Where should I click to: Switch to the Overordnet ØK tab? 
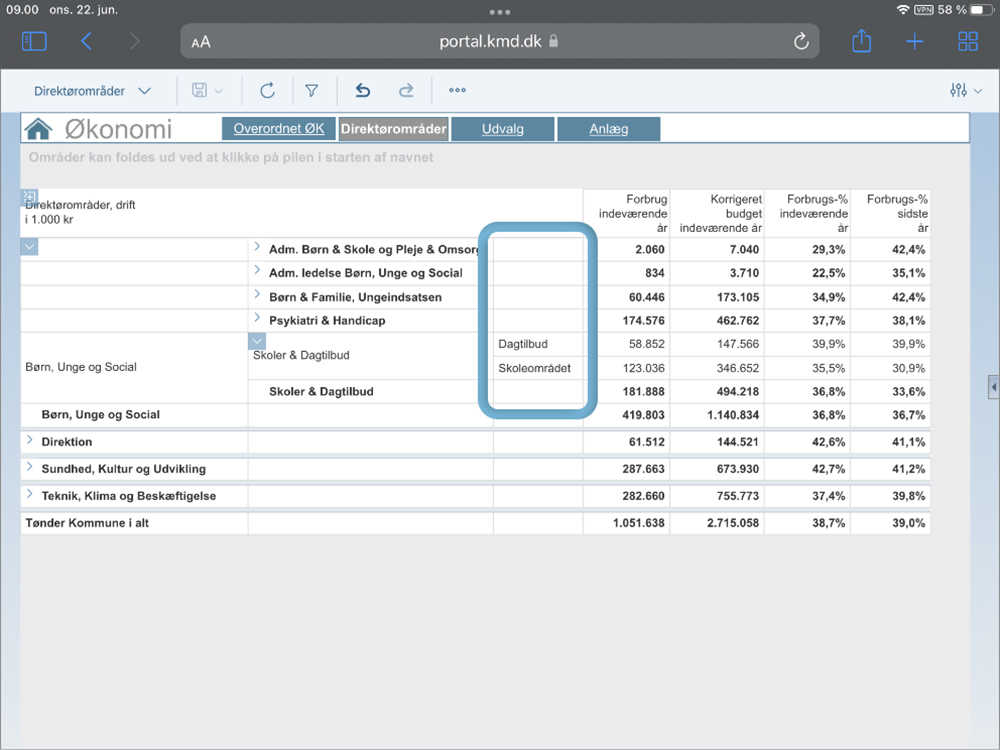(x=278, y=129)
